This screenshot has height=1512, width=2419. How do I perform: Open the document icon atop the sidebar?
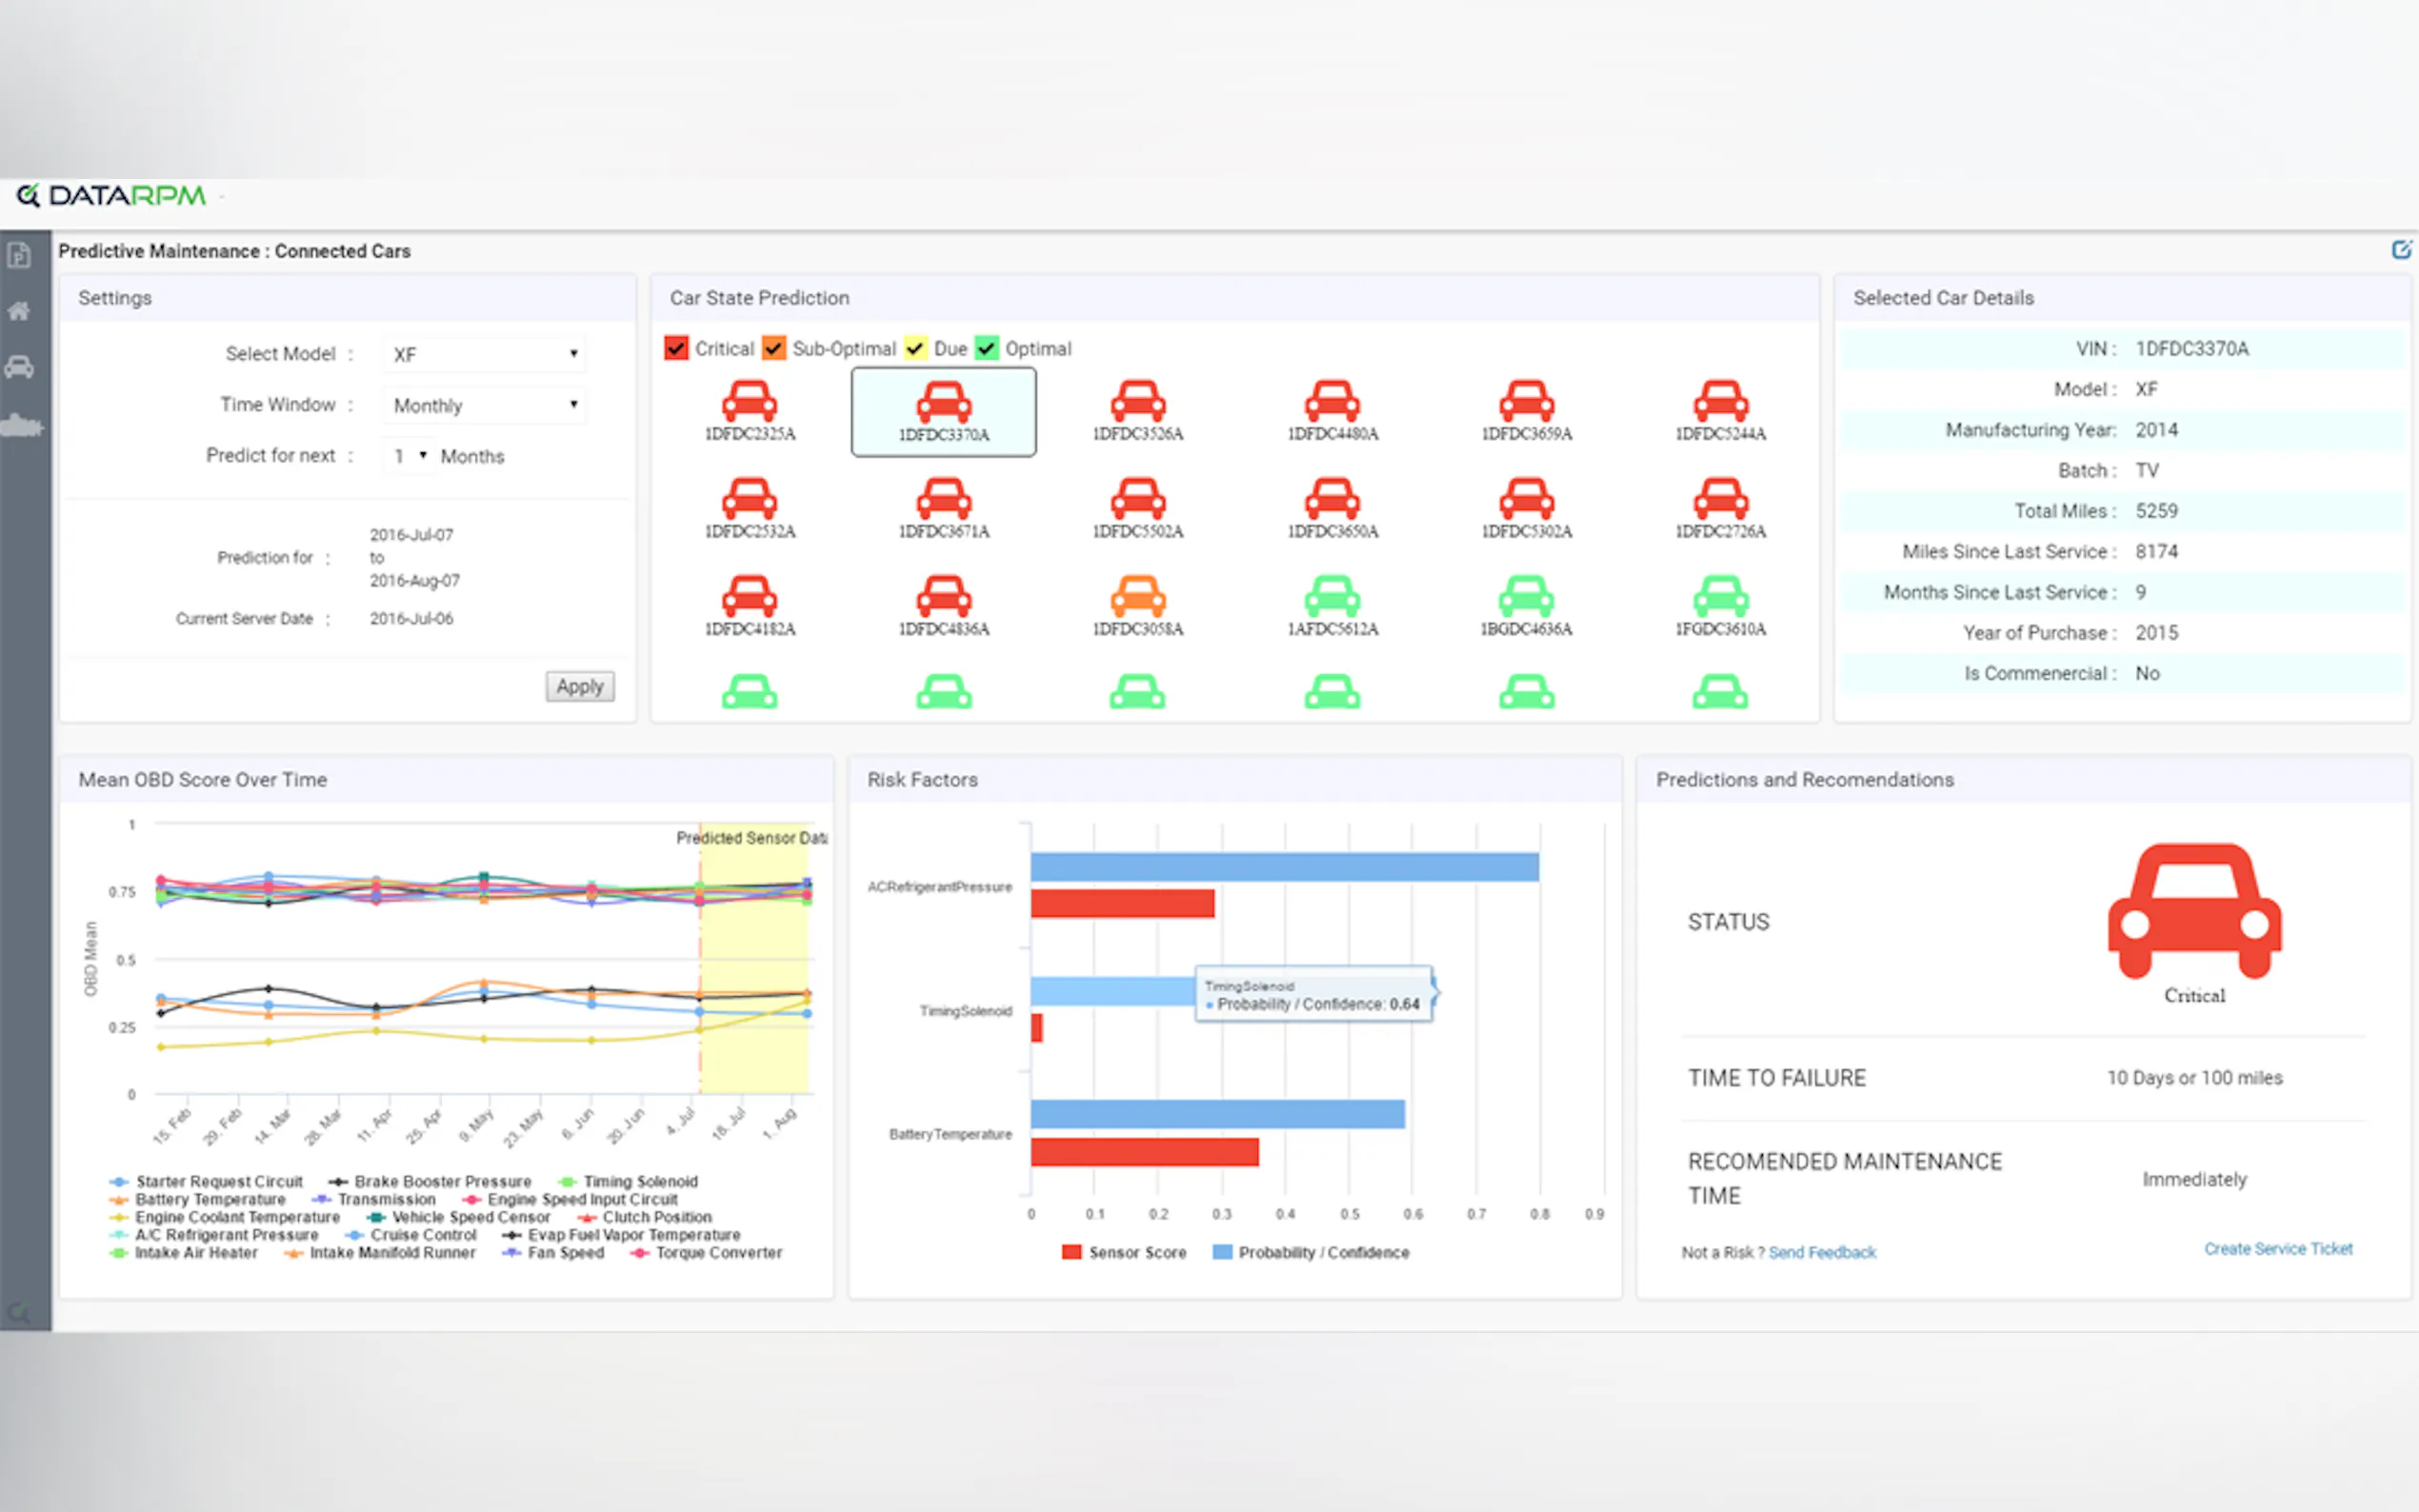(x=19, y=256)
